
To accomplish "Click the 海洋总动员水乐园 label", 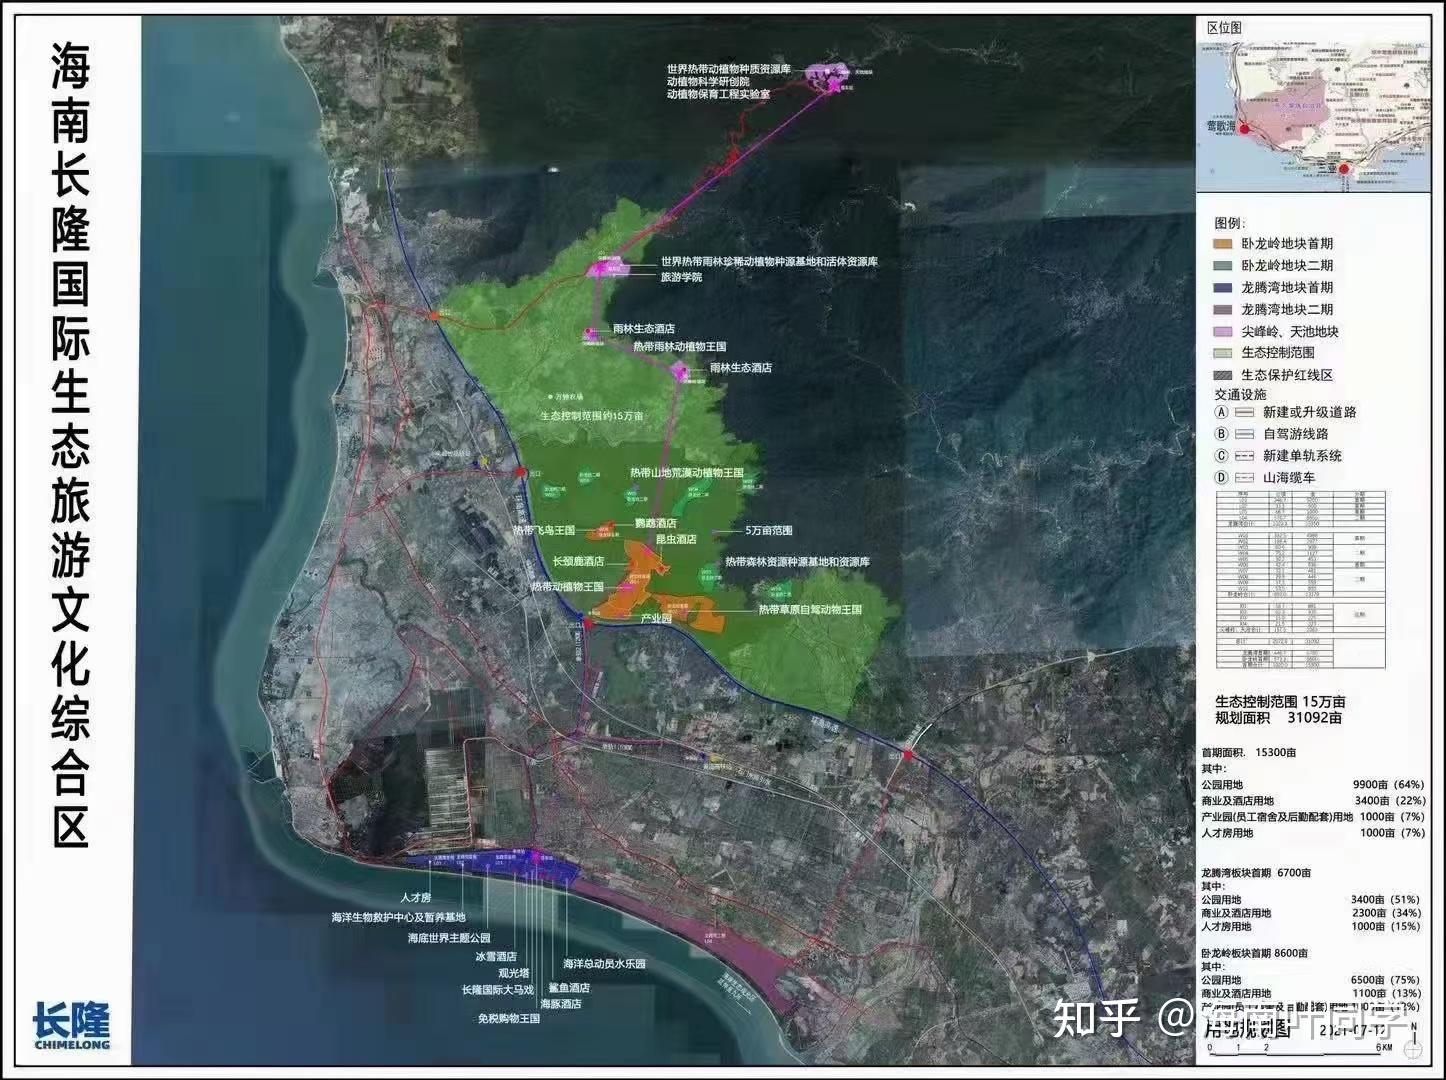I will pos(604,964).
